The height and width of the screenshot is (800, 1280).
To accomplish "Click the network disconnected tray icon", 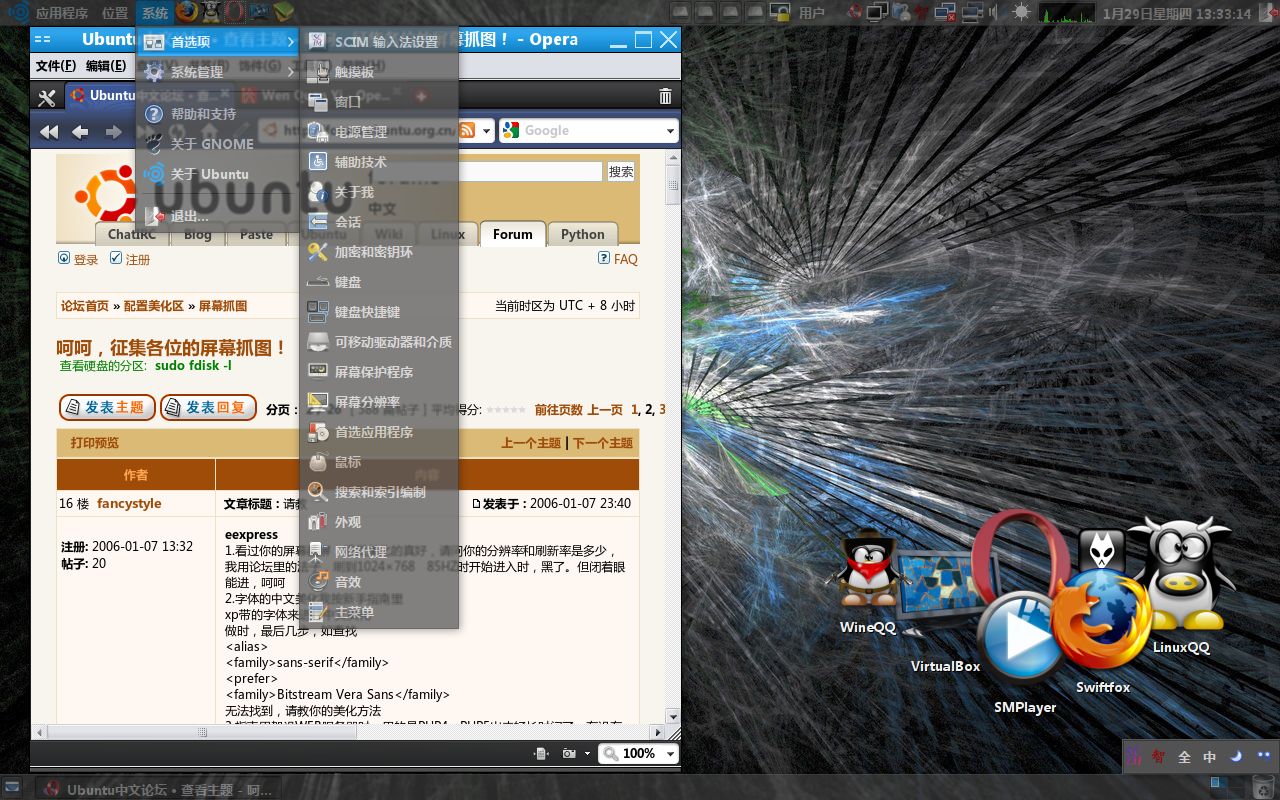I will tap(946, 13).
